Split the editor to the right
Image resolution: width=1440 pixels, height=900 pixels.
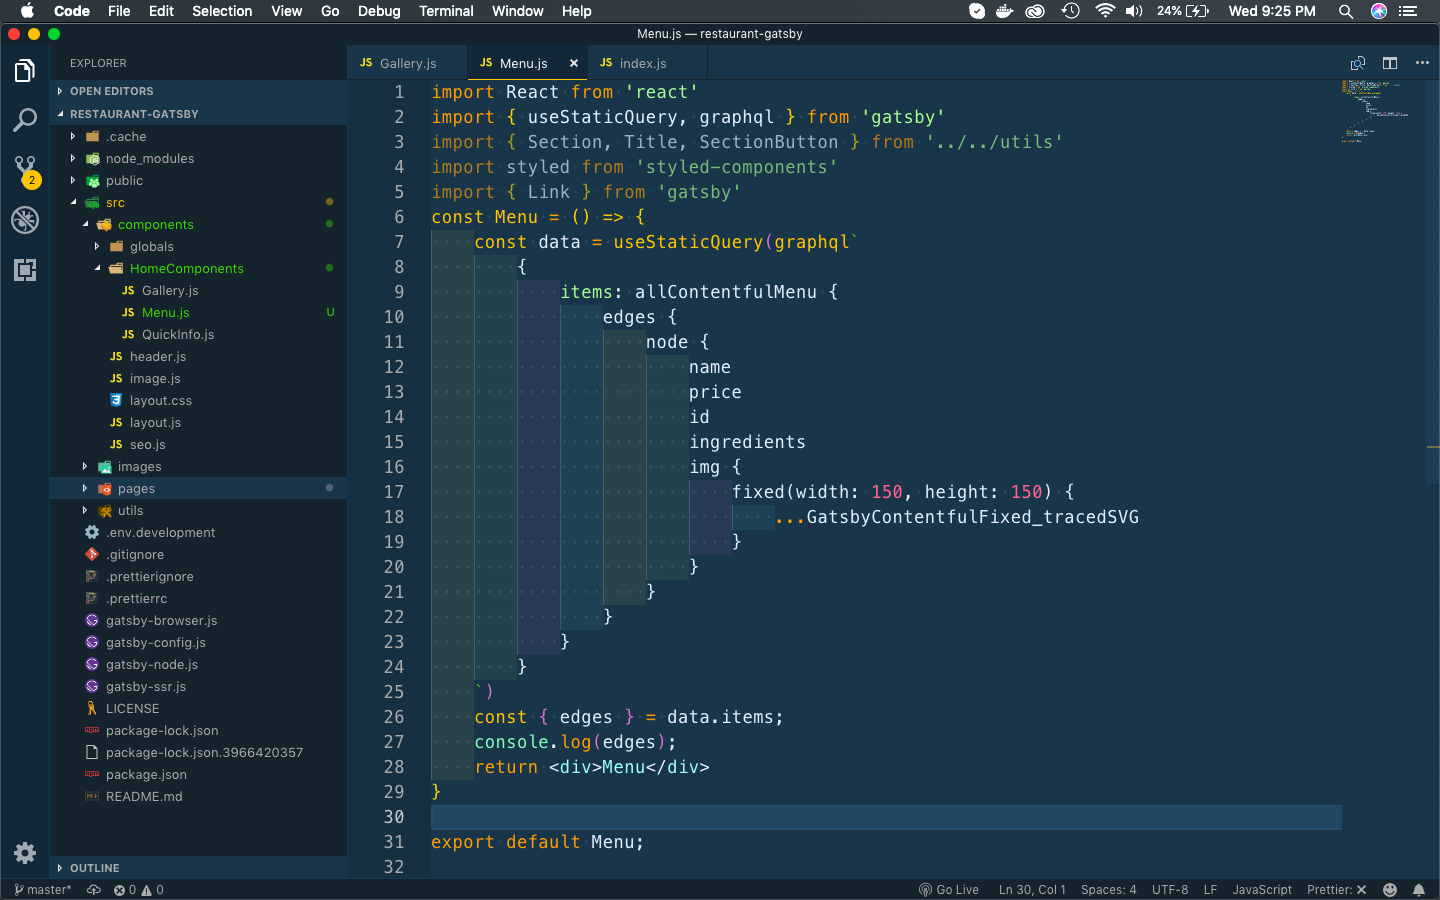point(1390,63)
